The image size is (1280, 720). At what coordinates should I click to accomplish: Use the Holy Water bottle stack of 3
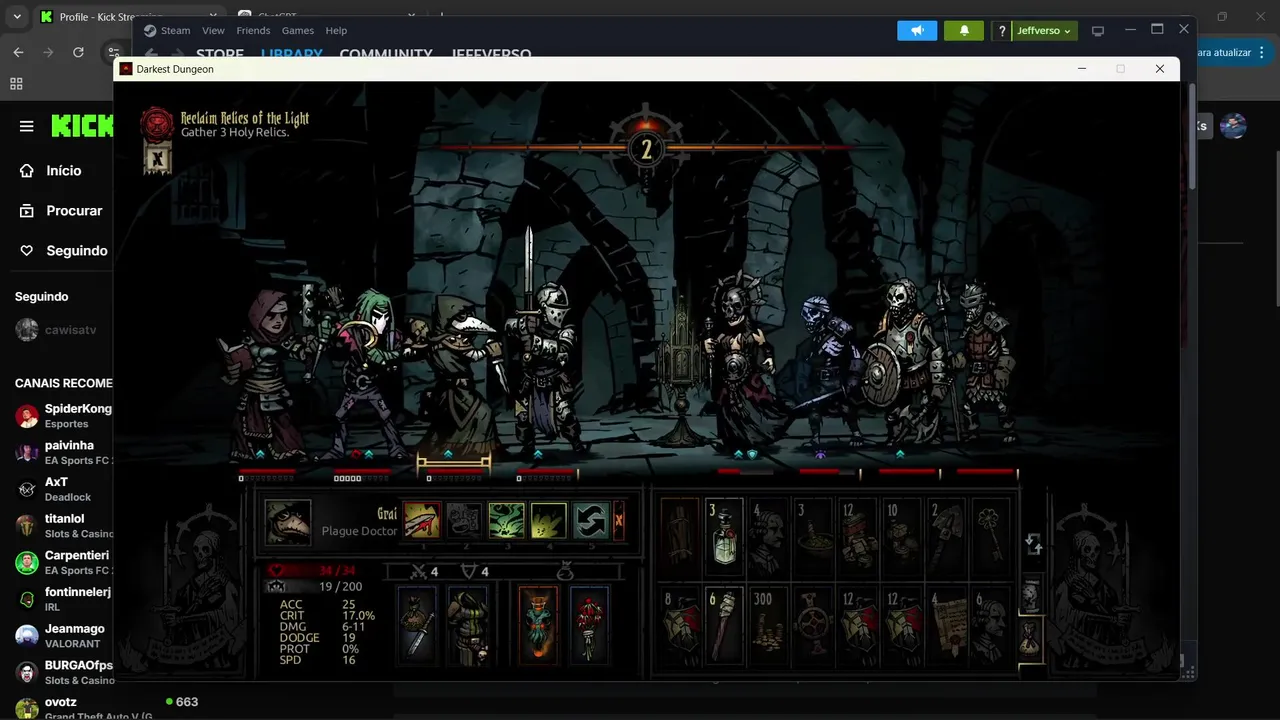(724, 537)
